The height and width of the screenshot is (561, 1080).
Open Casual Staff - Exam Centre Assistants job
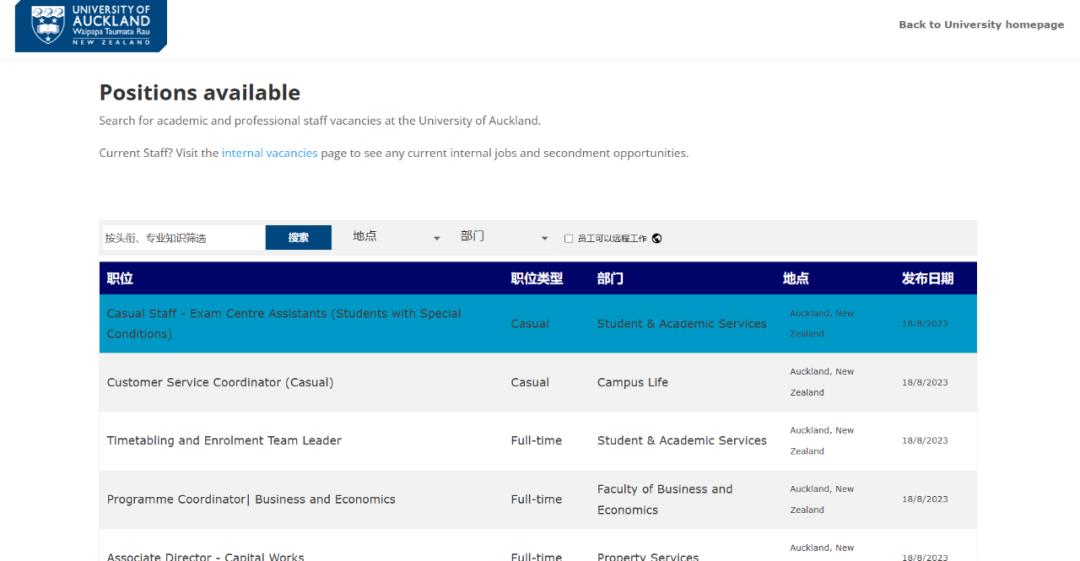pyautogui.click(x=283, y=323)
